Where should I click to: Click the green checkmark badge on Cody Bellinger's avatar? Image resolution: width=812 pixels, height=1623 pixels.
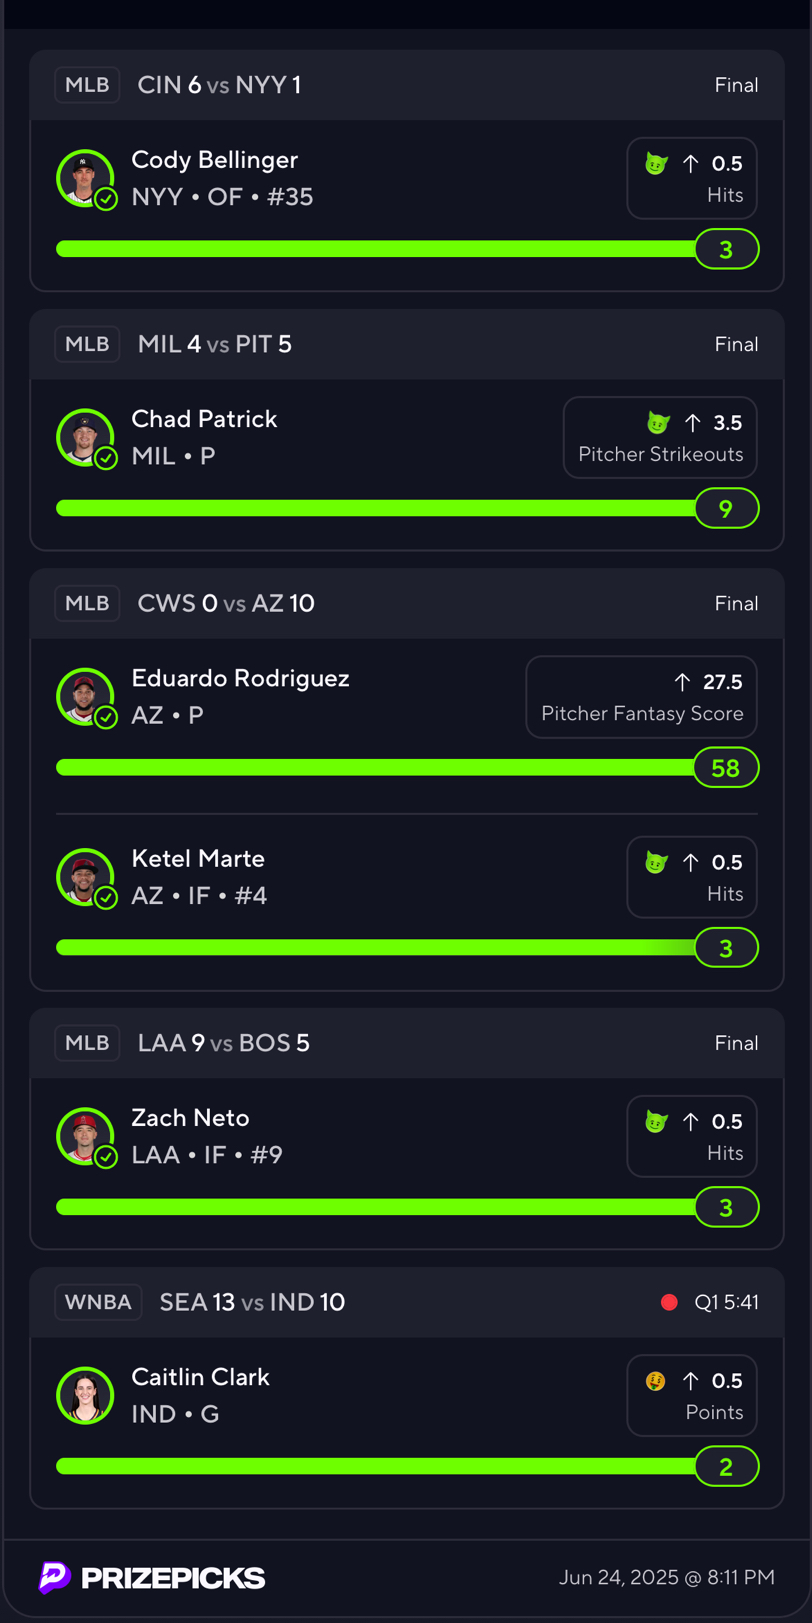tap(106, 199)
